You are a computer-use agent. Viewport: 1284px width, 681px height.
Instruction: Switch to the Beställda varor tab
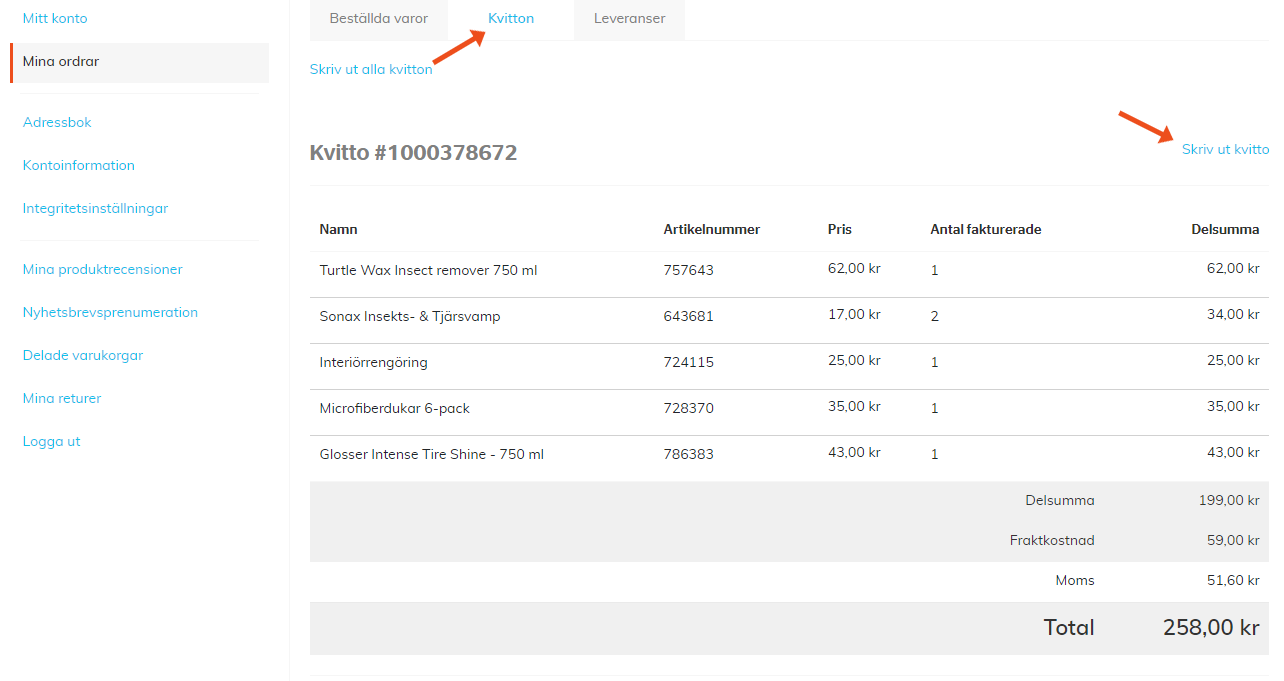[379, 18]
